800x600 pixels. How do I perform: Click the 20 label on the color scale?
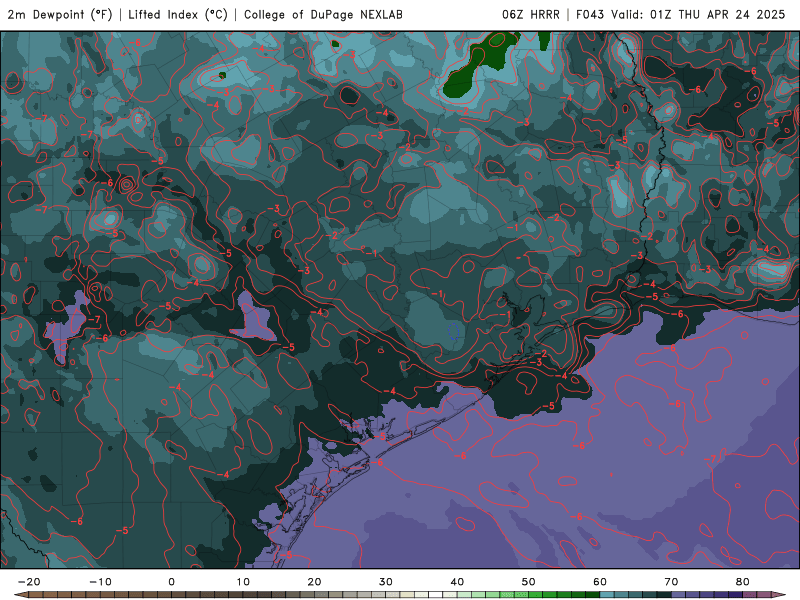click(x=314, y=582)
